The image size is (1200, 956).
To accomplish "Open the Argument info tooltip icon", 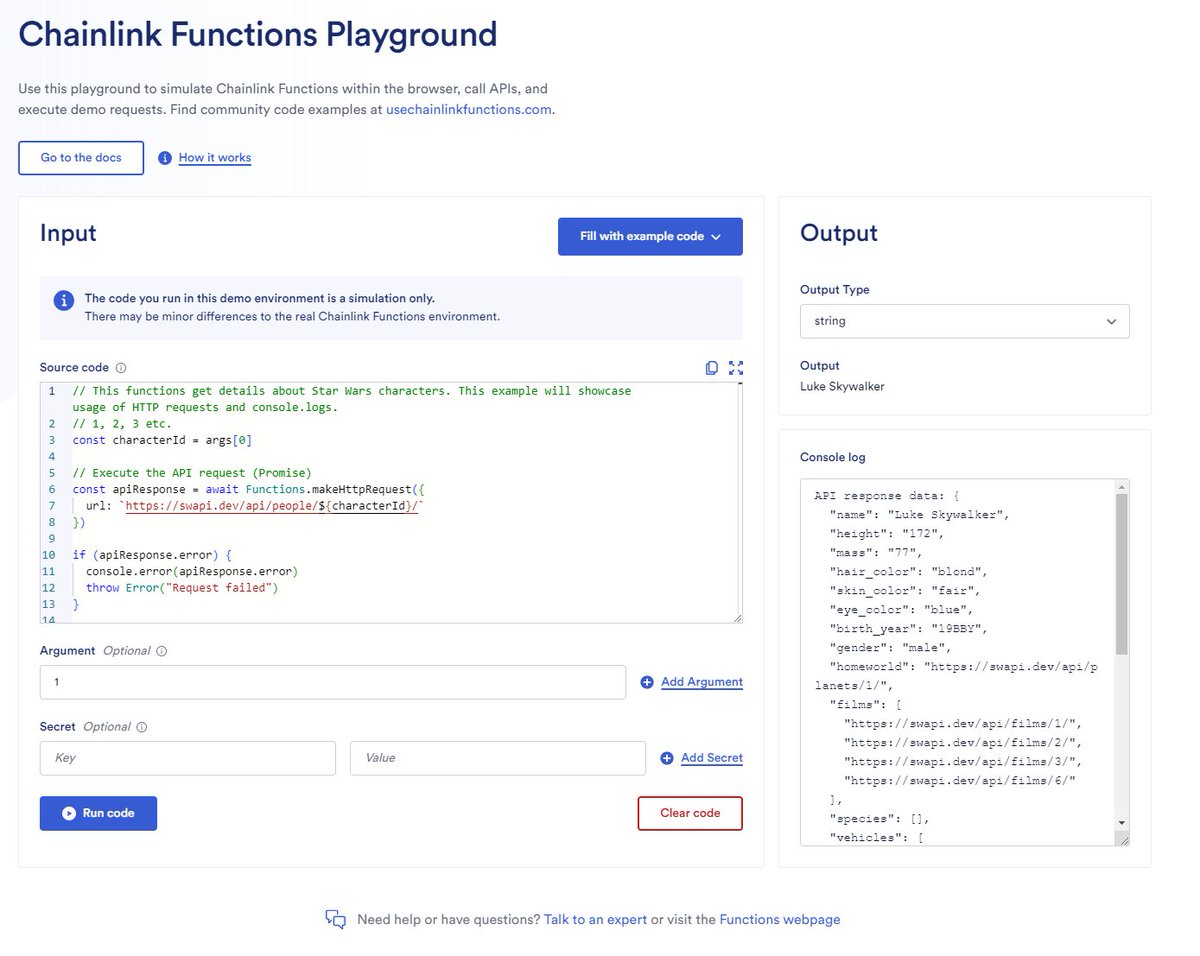I will tap(162, 651).
